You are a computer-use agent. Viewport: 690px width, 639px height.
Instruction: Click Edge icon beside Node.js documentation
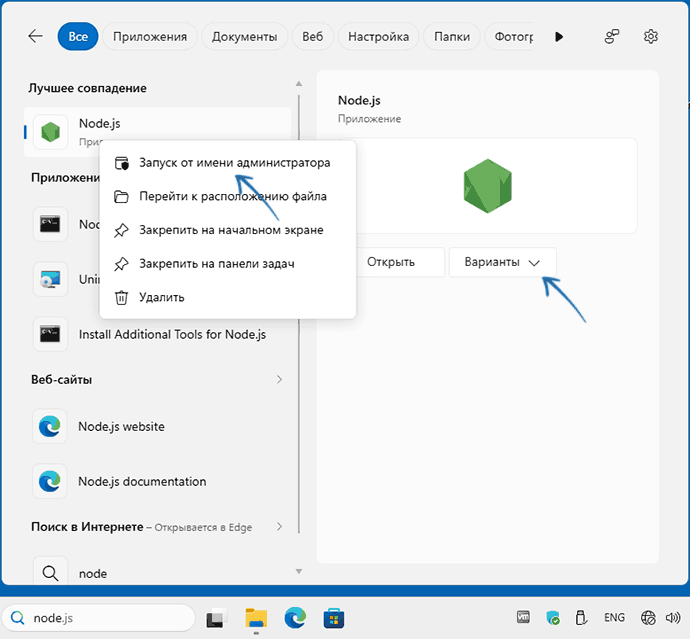coord(50,481)
